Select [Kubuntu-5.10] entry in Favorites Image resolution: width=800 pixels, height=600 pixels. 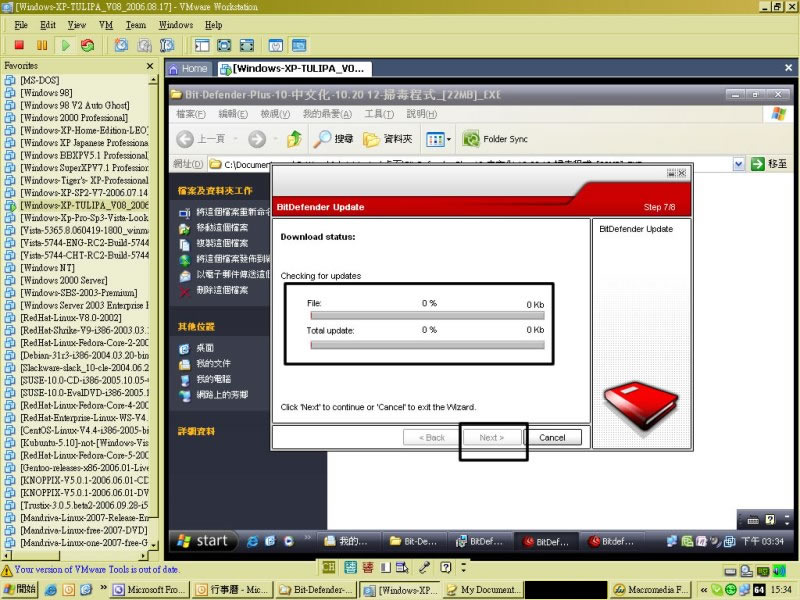[x=84, y=443]
